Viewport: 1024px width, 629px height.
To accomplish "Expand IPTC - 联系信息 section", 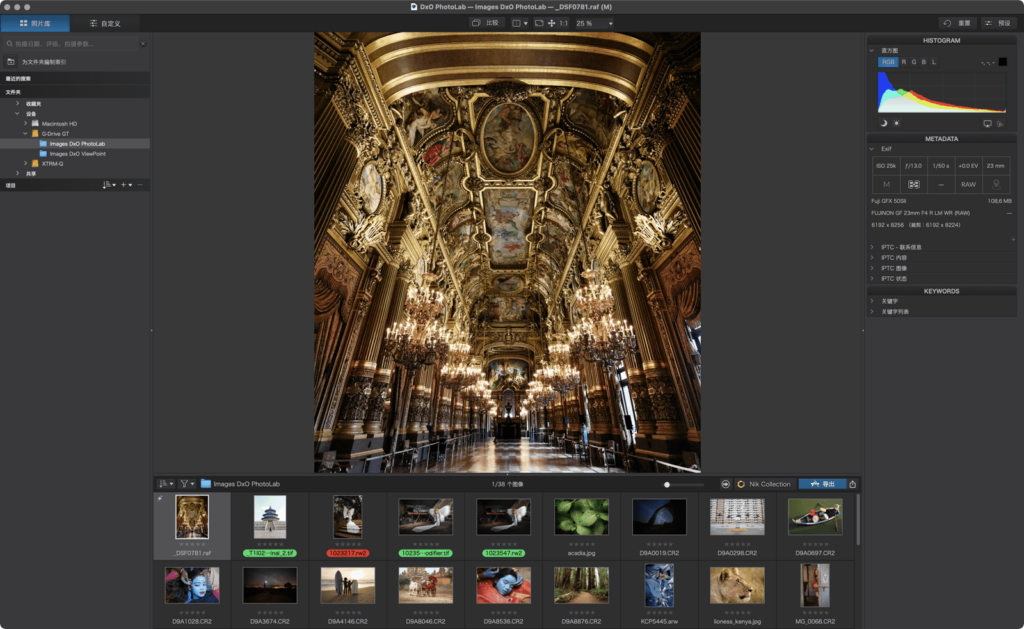I will (872, 248).
